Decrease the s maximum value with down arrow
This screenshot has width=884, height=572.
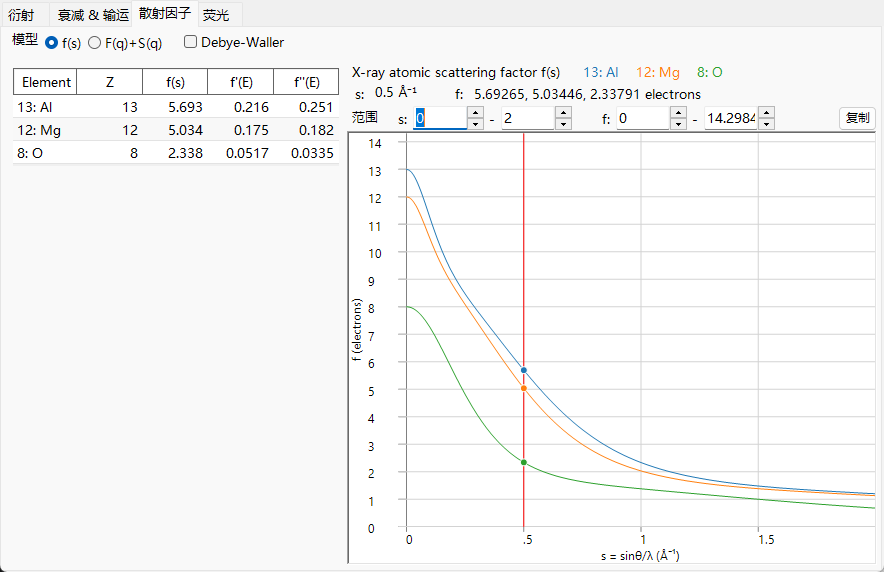coord(564,124)
